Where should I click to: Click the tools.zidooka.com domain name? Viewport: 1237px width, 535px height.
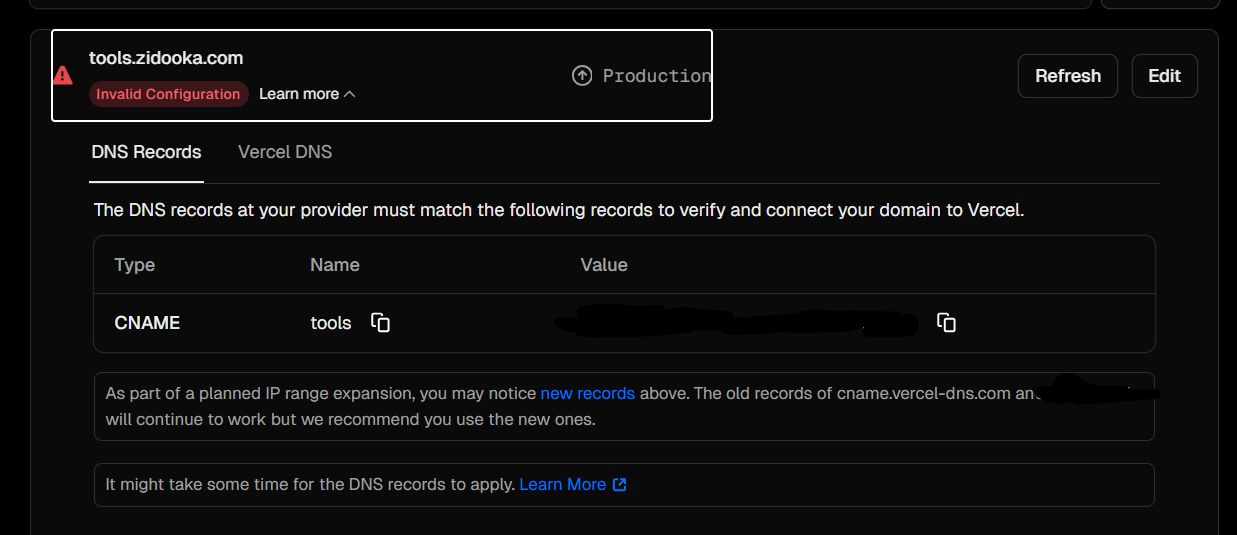166,58
